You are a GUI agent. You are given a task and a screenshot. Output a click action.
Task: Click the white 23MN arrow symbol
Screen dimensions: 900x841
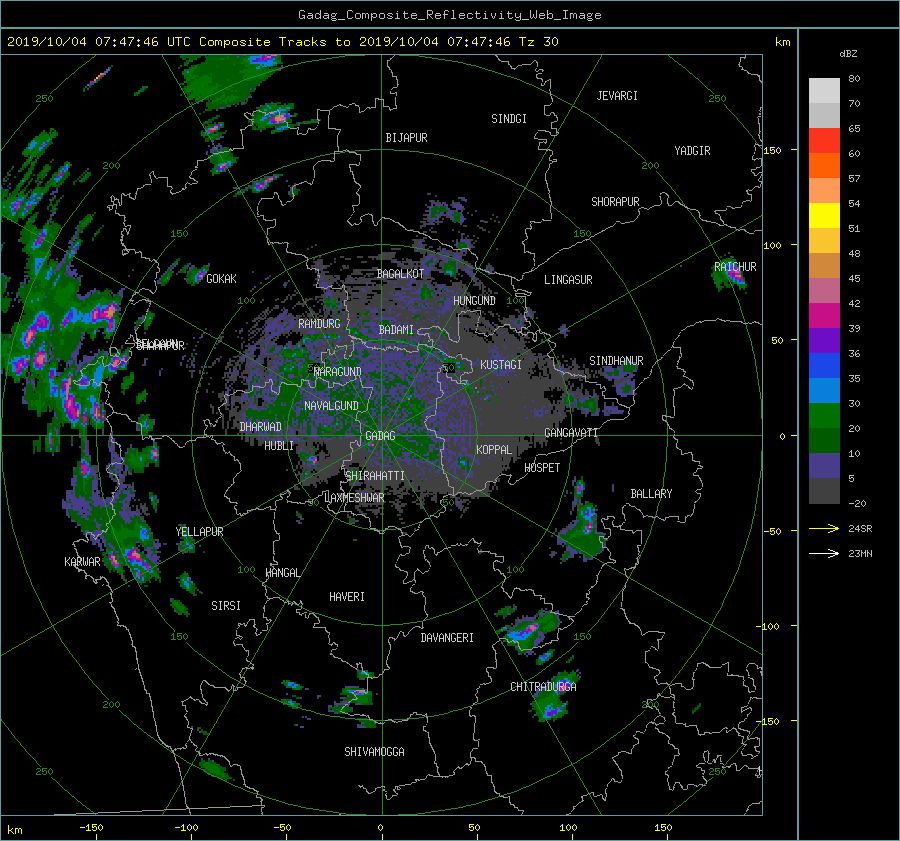[824, 553]
